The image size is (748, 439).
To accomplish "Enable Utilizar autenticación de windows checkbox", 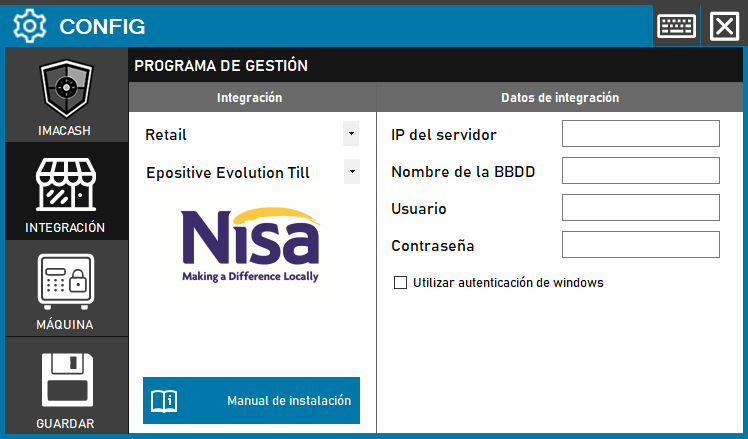I will pos(401,283).
